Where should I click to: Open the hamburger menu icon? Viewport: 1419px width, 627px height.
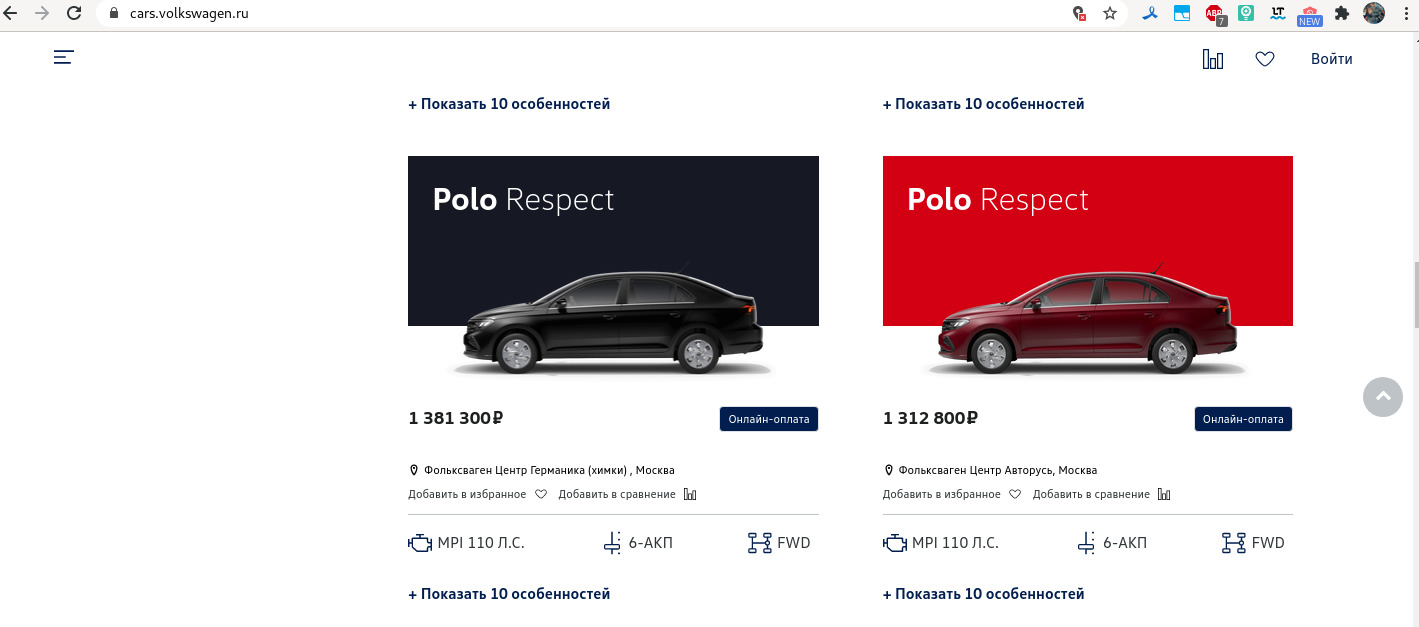[x=64, y=58]
